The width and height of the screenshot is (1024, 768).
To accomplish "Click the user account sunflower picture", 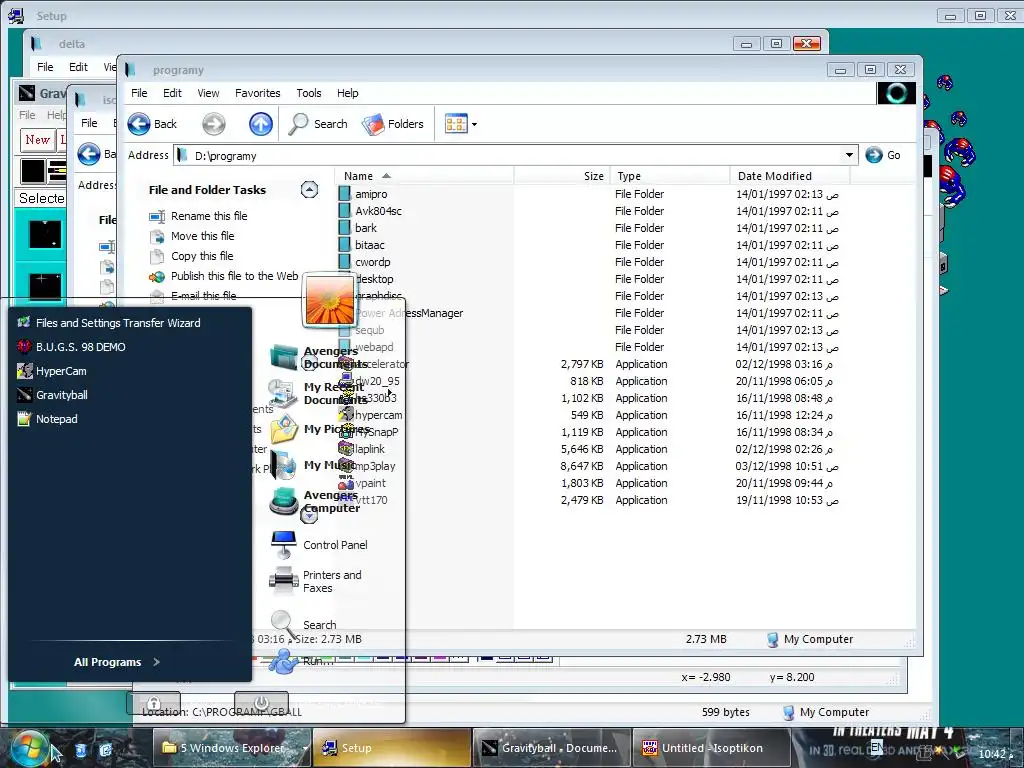I will [x=330, y=300].
